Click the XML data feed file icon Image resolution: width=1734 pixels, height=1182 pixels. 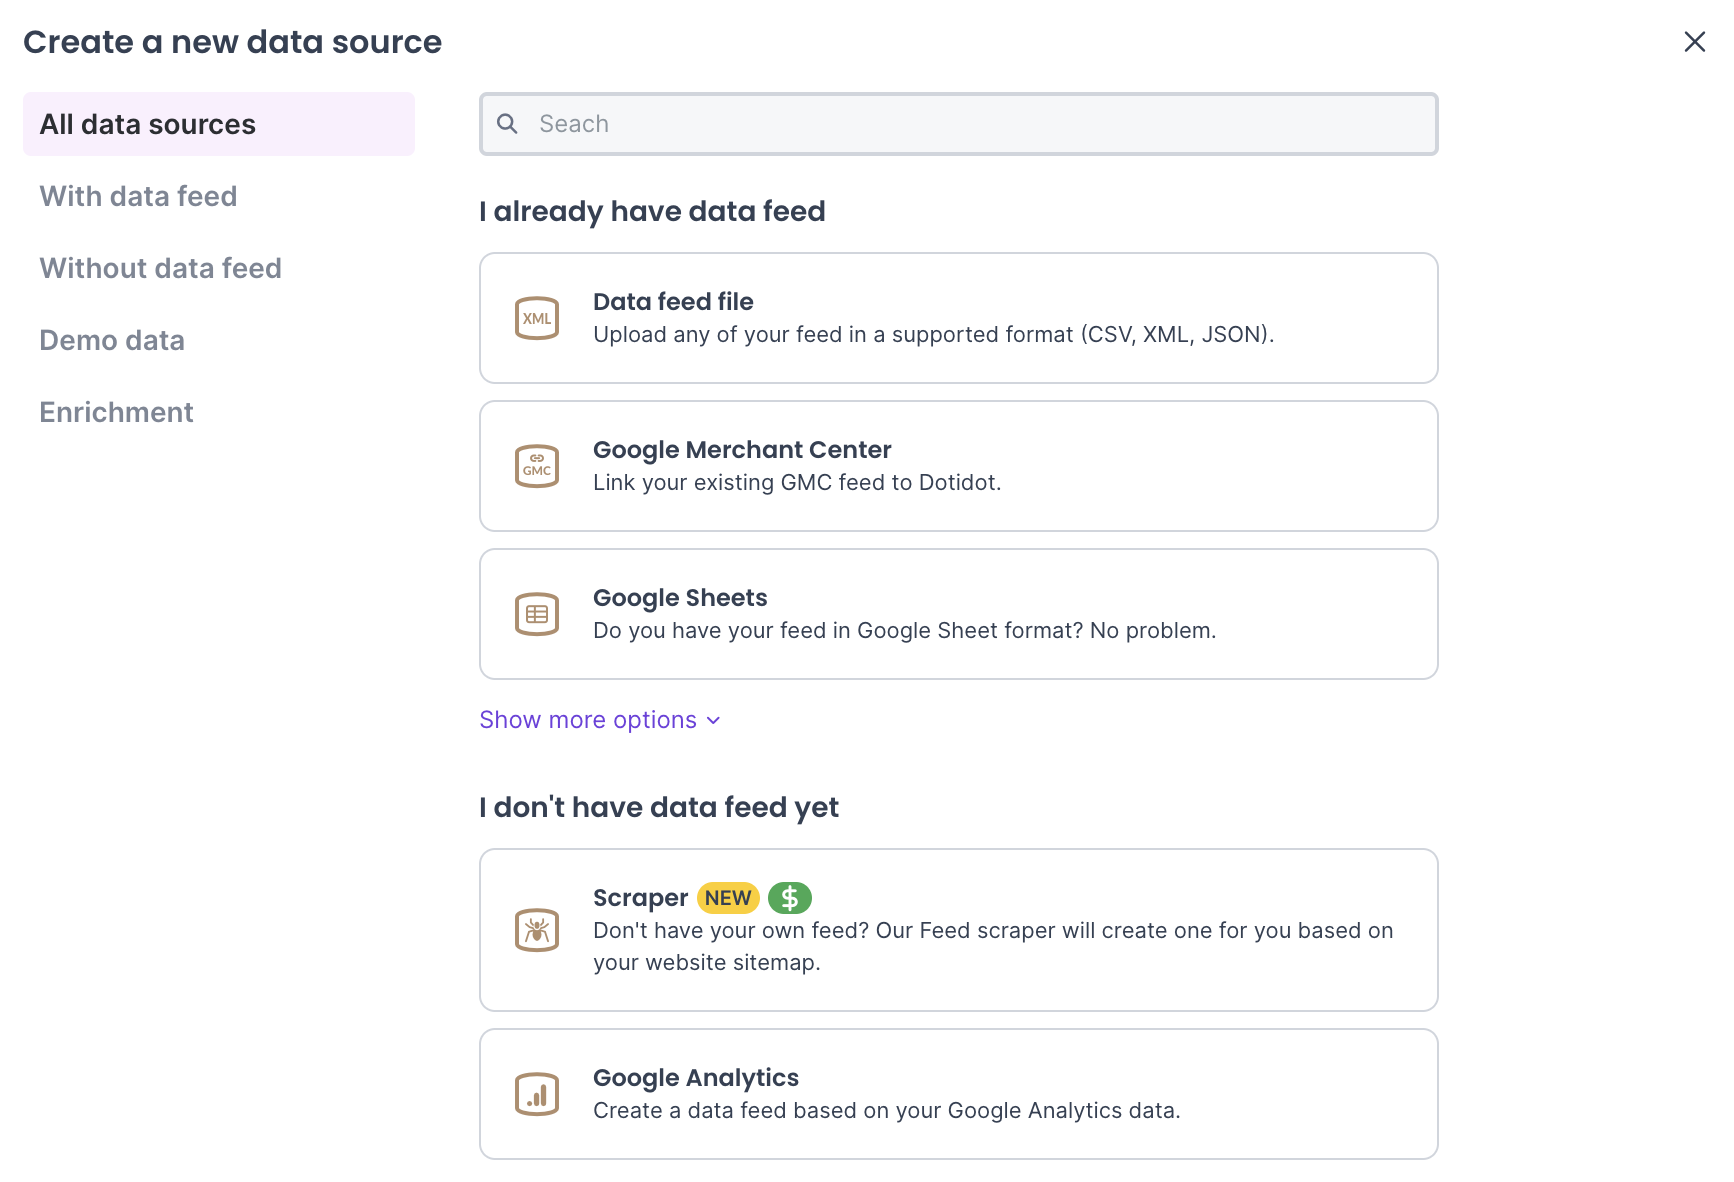(537, 318)
